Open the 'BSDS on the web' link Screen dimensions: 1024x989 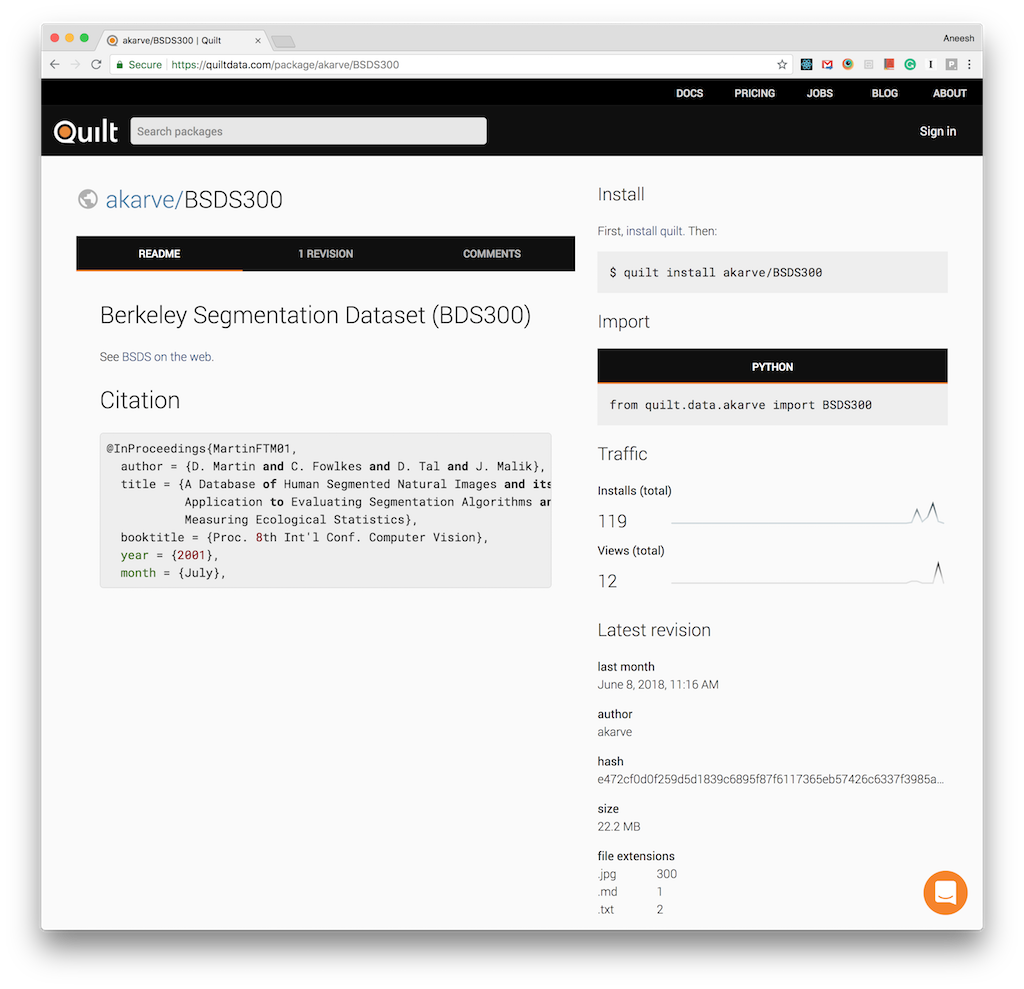[167, 357]
